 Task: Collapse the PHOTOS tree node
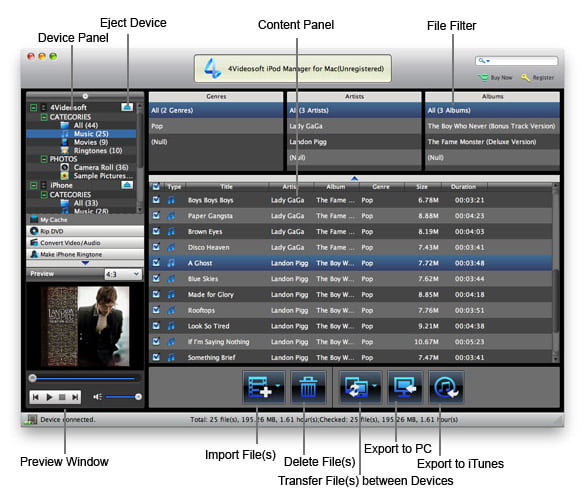pyautogui.click(x=44, y=159)
